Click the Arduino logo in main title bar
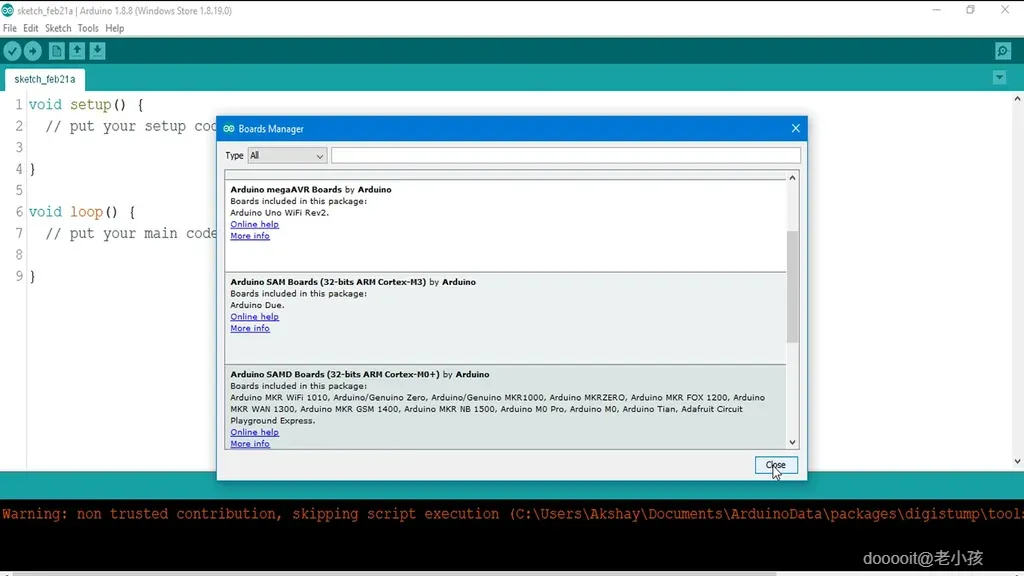 8,10
